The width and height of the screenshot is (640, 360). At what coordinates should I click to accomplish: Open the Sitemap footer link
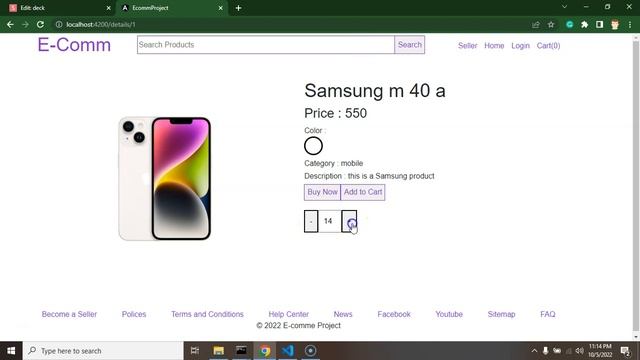point(501,314)
